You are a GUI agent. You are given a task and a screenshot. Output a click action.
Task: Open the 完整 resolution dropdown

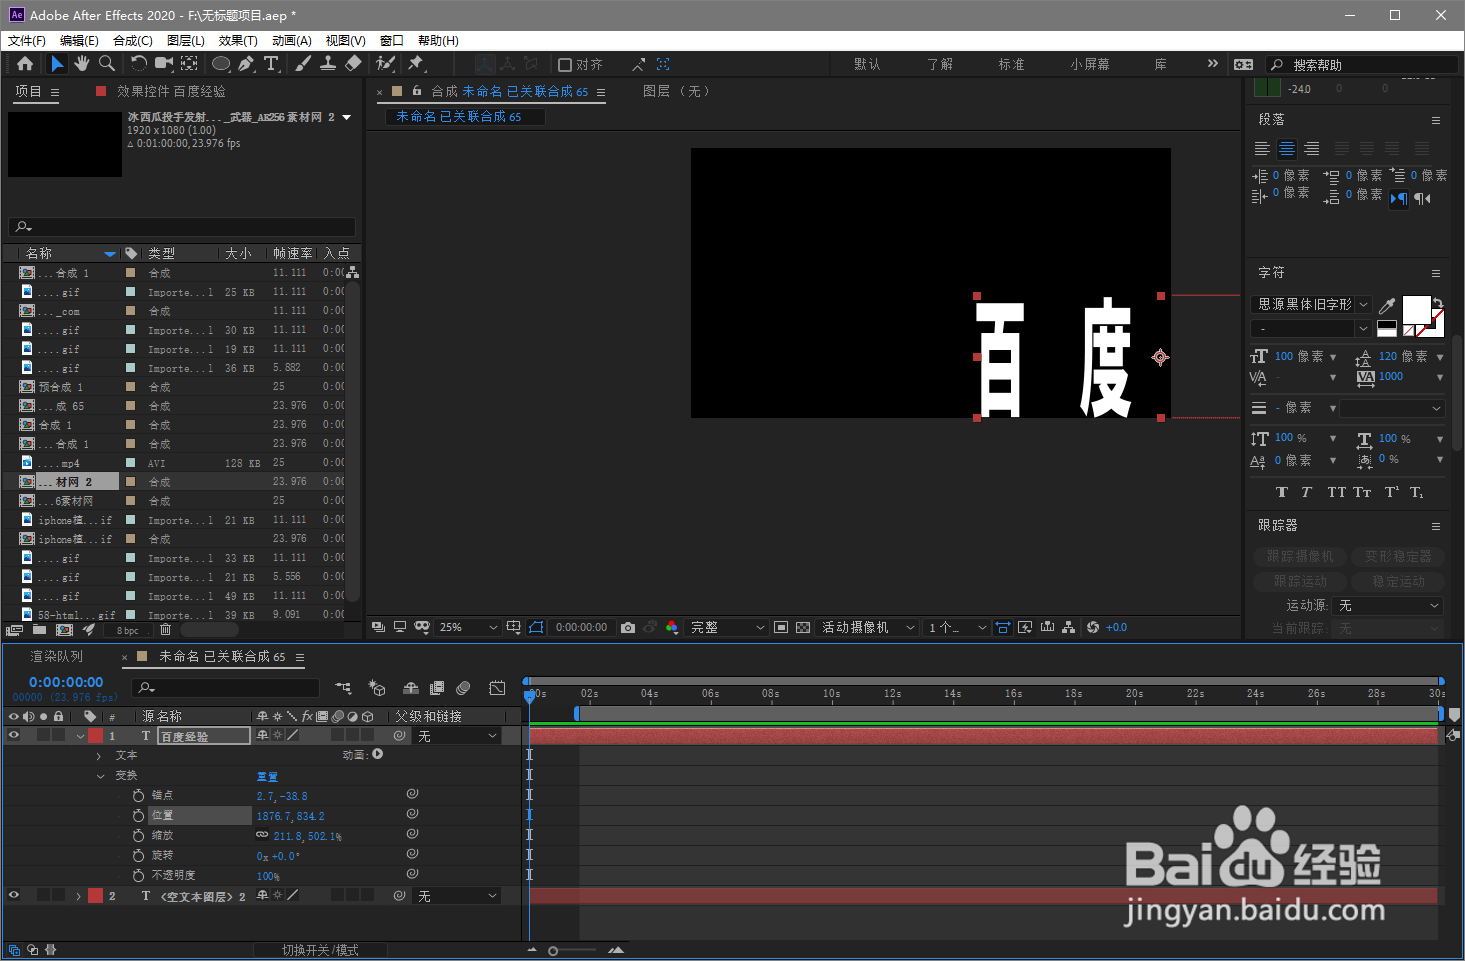(x=727, y=627)
